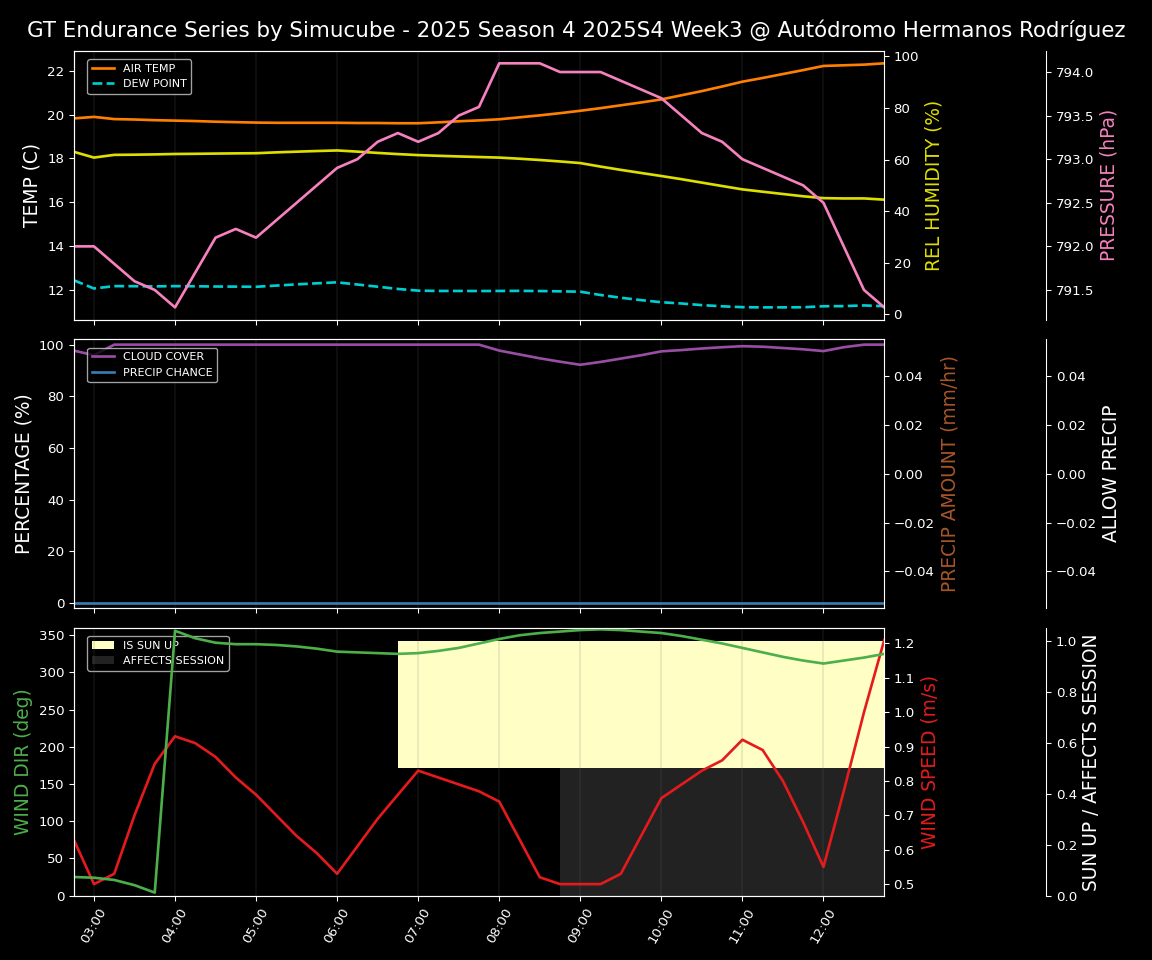Select the WIND SPEED (m/s) axis label
This screenshot has height=960, width=1152.
click(x=930, y=762)
